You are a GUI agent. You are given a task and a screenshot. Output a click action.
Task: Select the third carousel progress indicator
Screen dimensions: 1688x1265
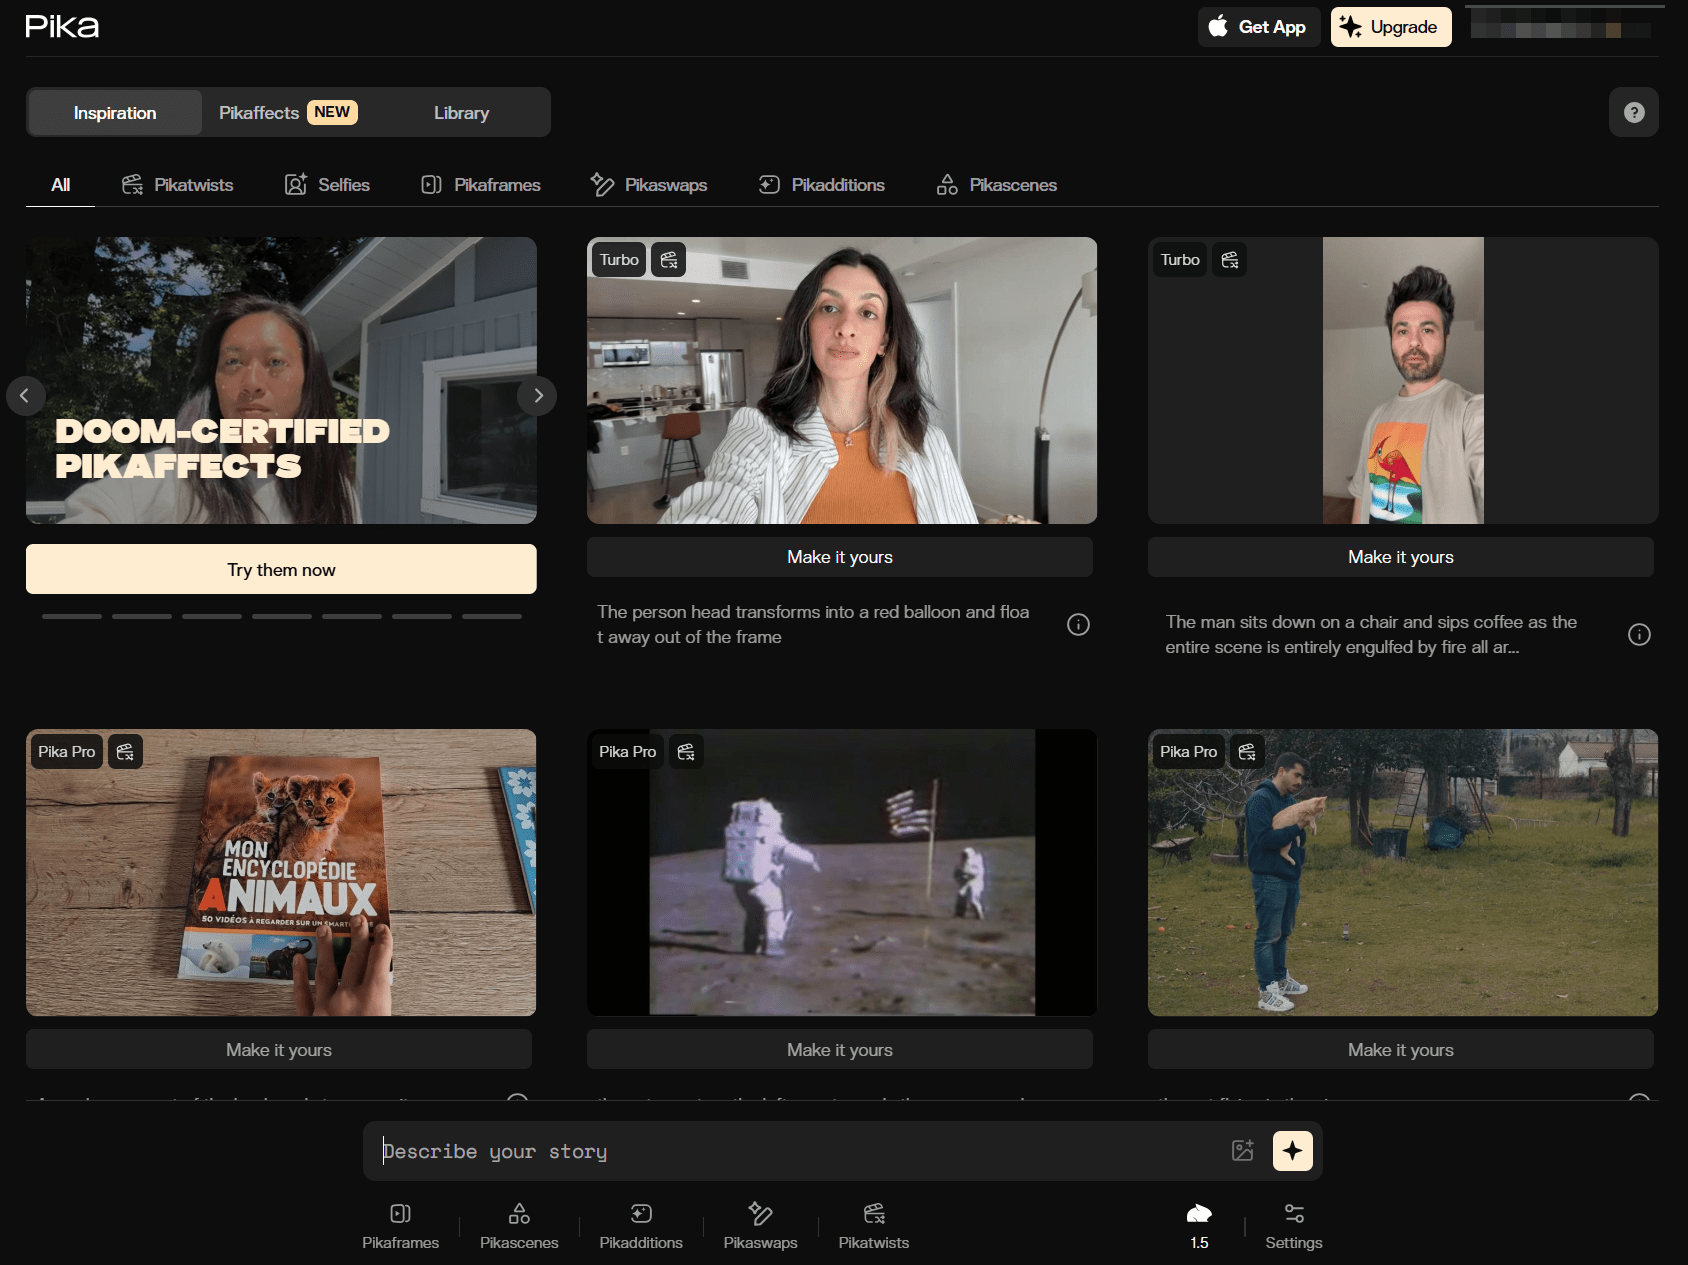211,616
